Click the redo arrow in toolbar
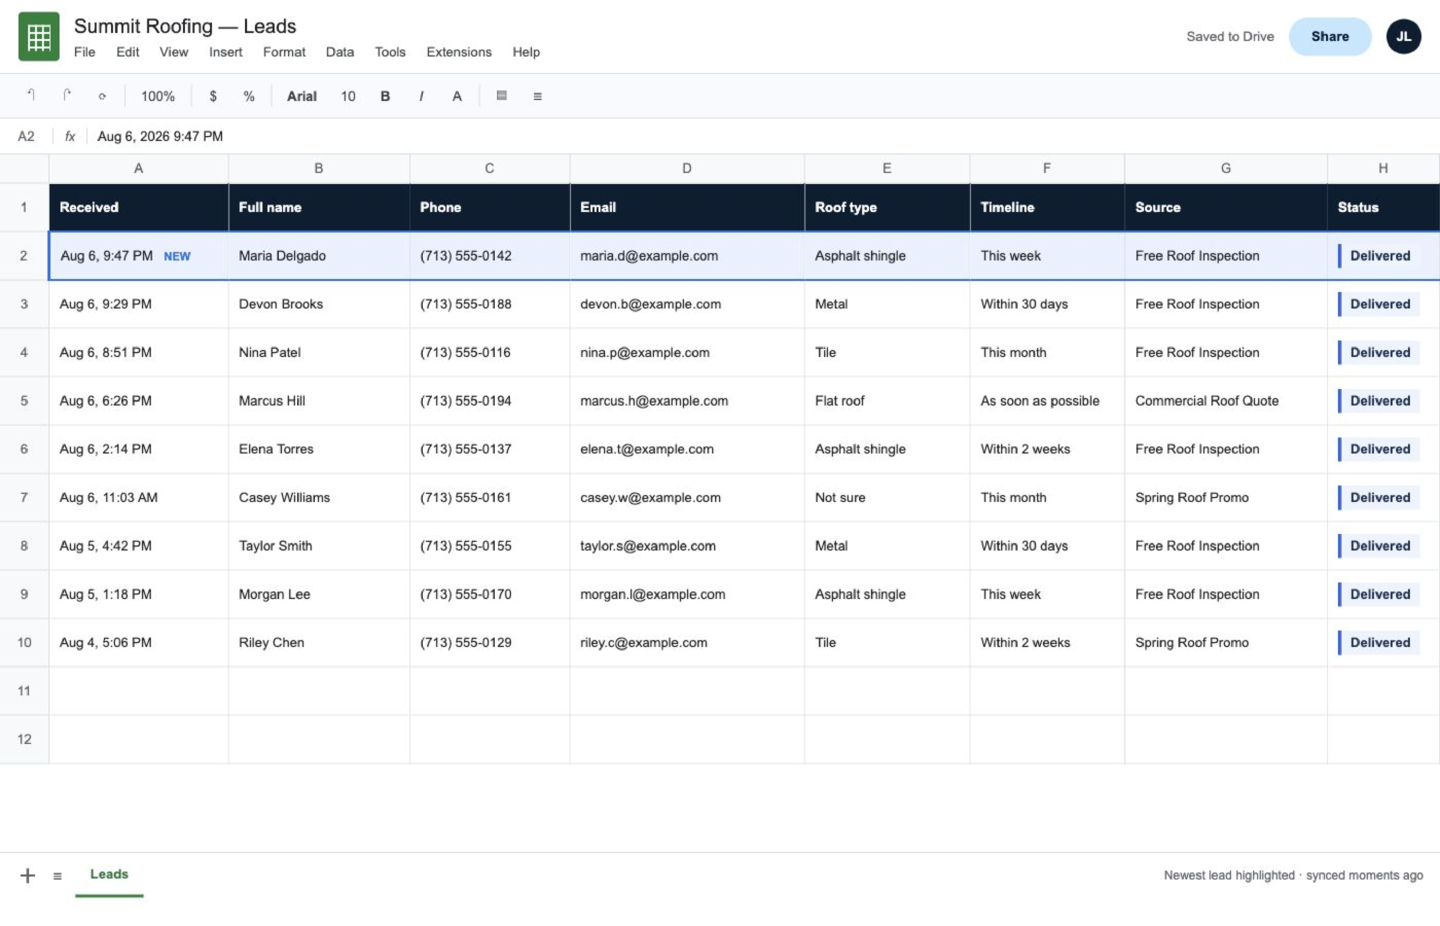 pos(67,95)
